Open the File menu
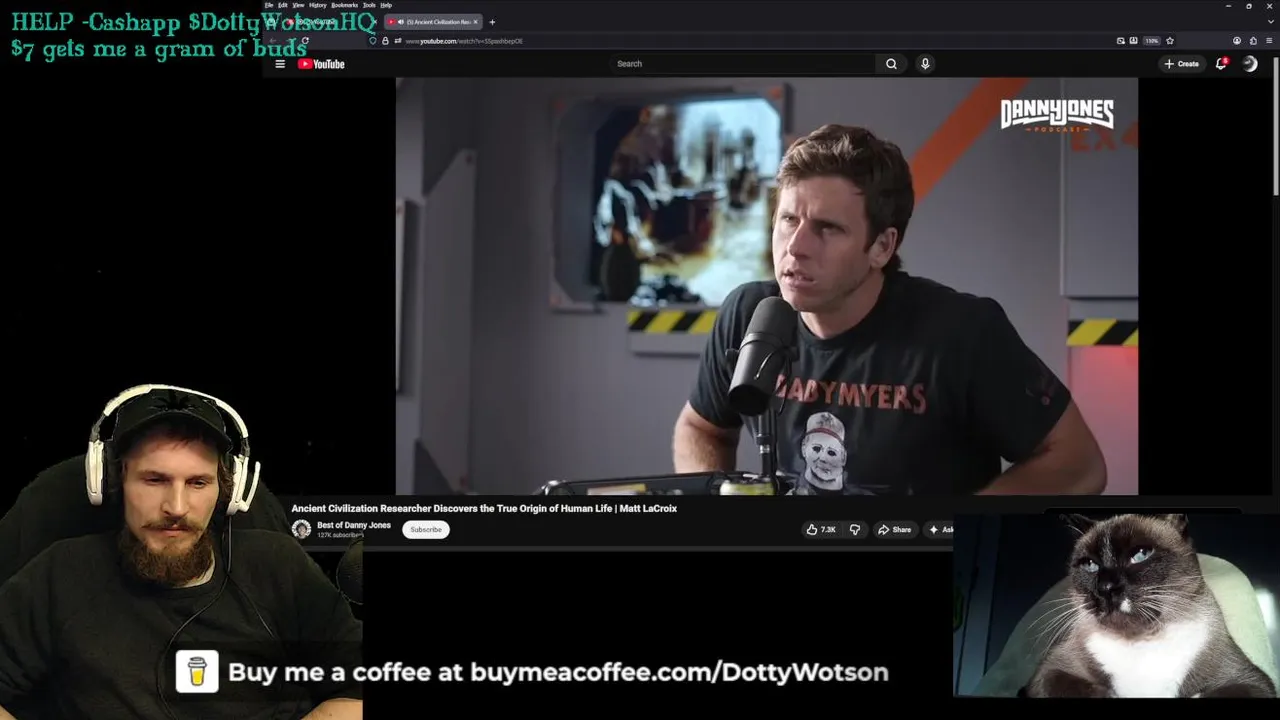1280x720 pixels. pos(269,5)
